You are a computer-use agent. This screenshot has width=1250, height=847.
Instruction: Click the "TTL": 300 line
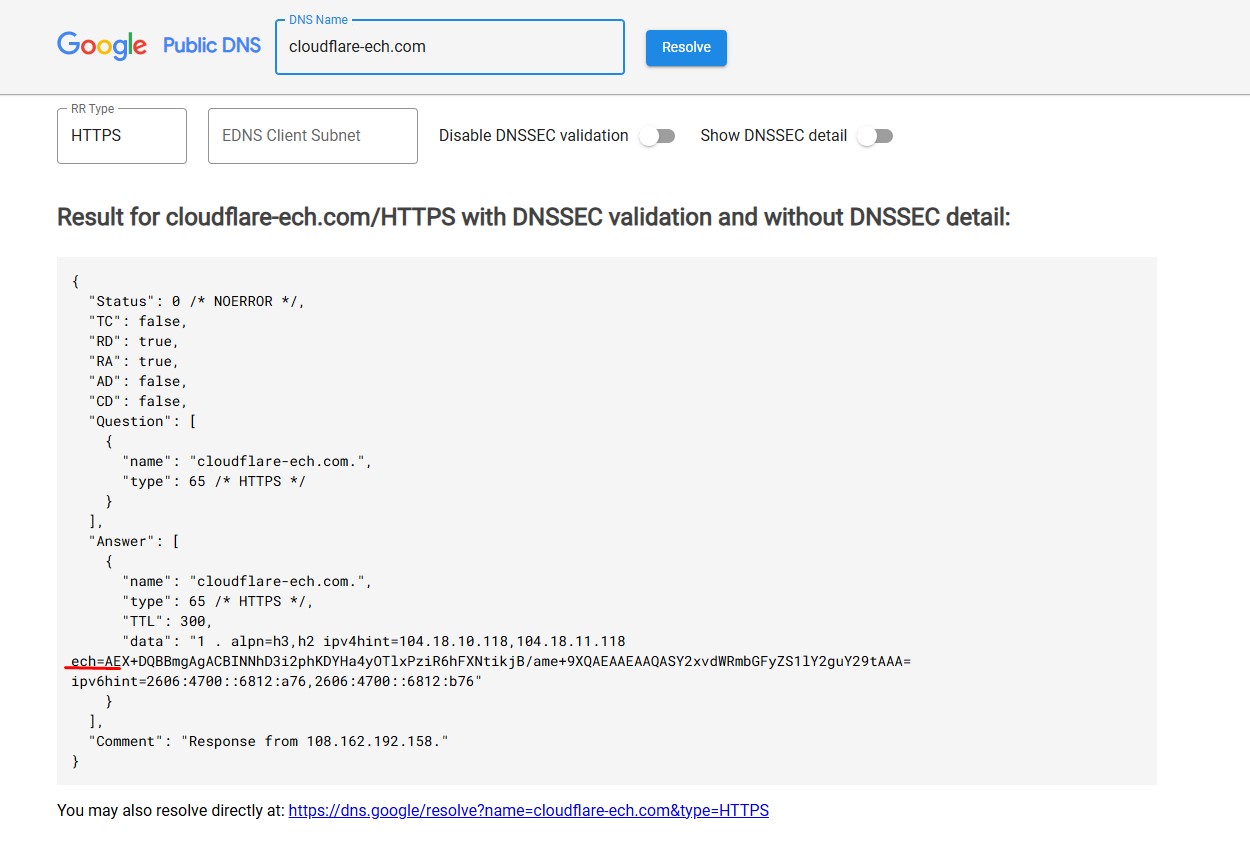(167, 621)
